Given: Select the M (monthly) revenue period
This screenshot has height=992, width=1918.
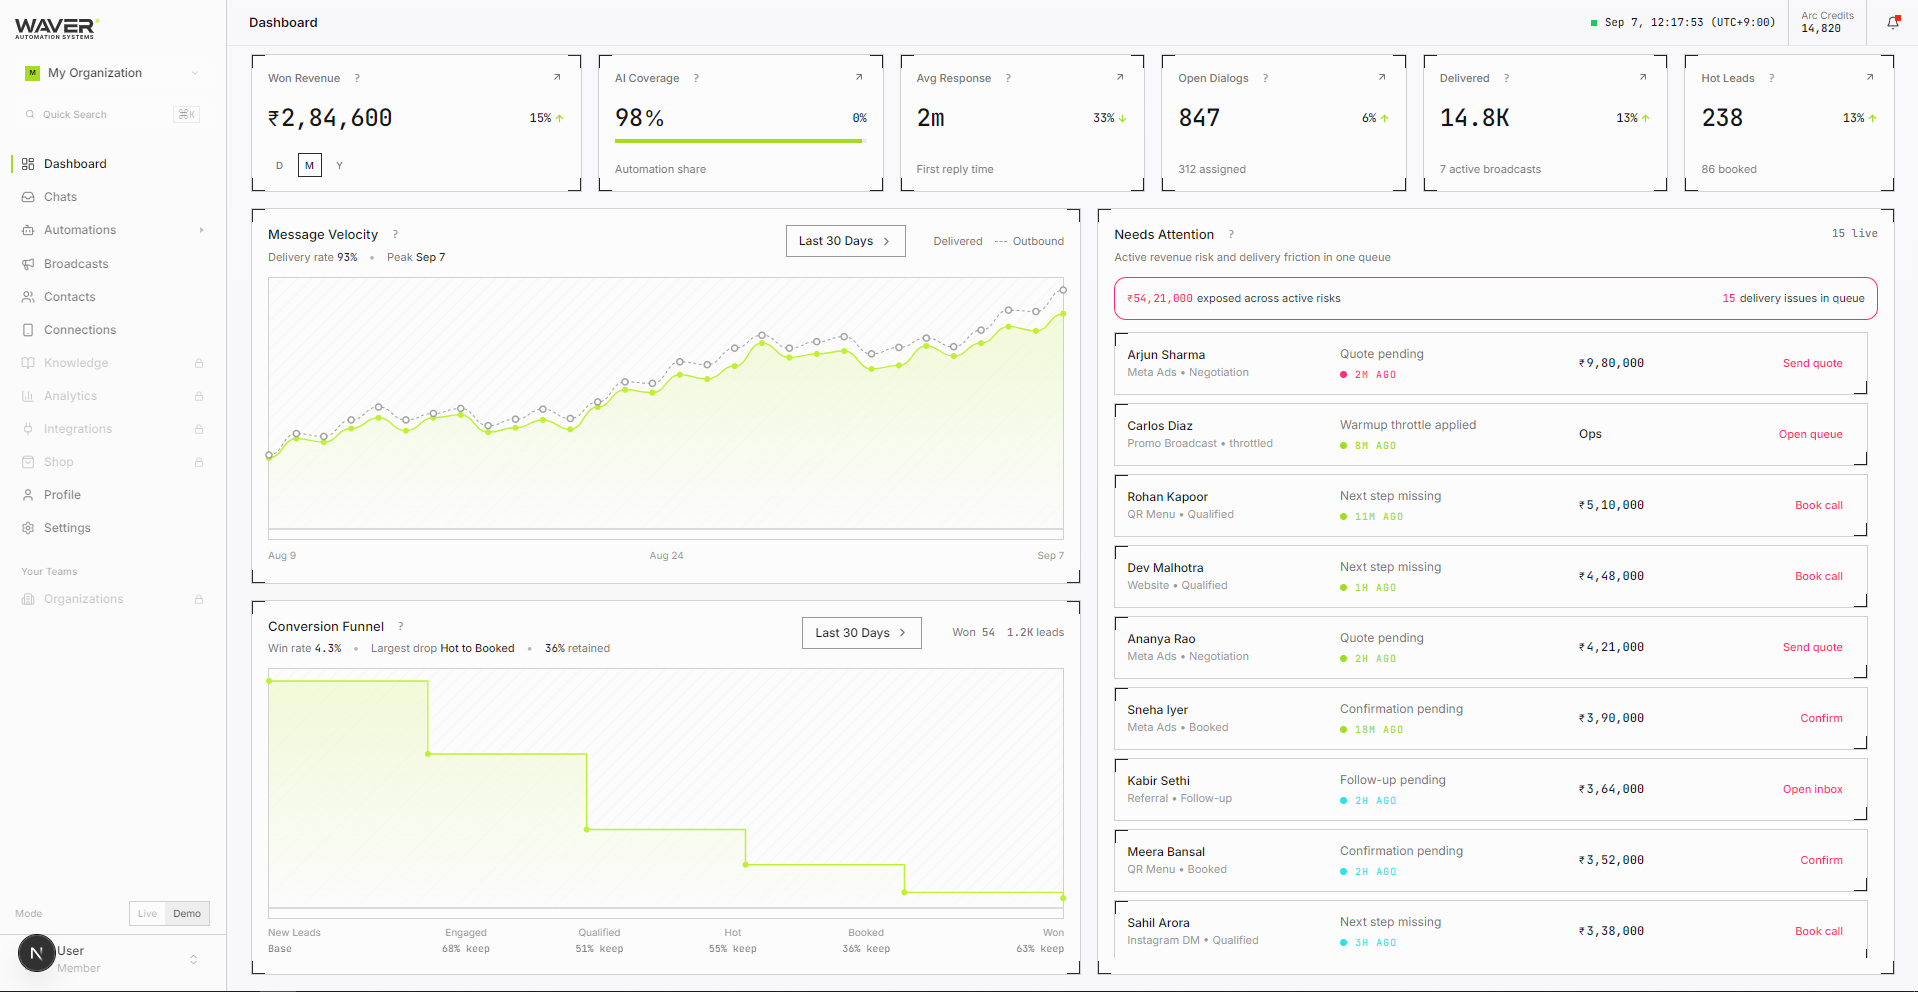Looking at the screenshot, I should [310, 165].
